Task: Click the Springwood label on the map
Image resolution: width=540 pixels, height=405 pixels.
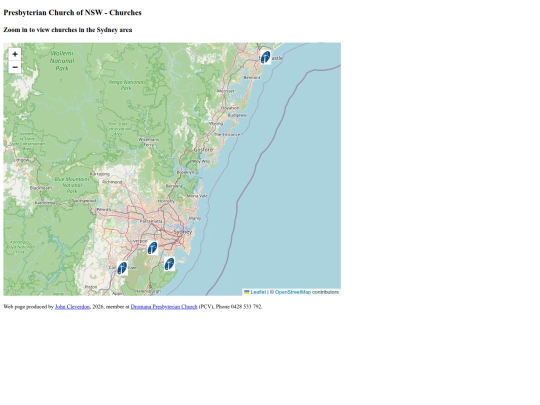Action: pyautogui.click(x=84, y=201)
